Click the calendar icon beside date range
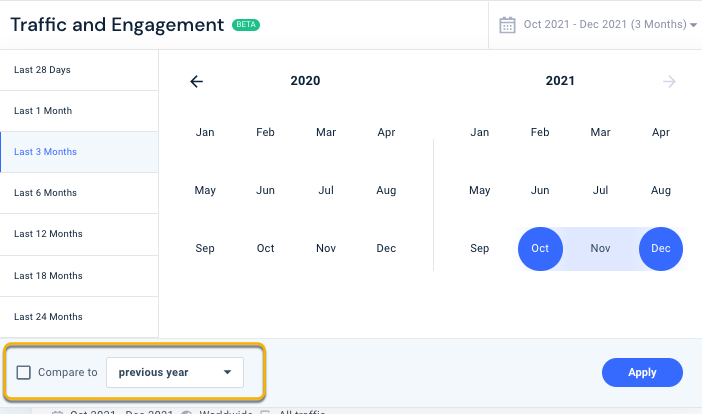 (x=507, y=24)
